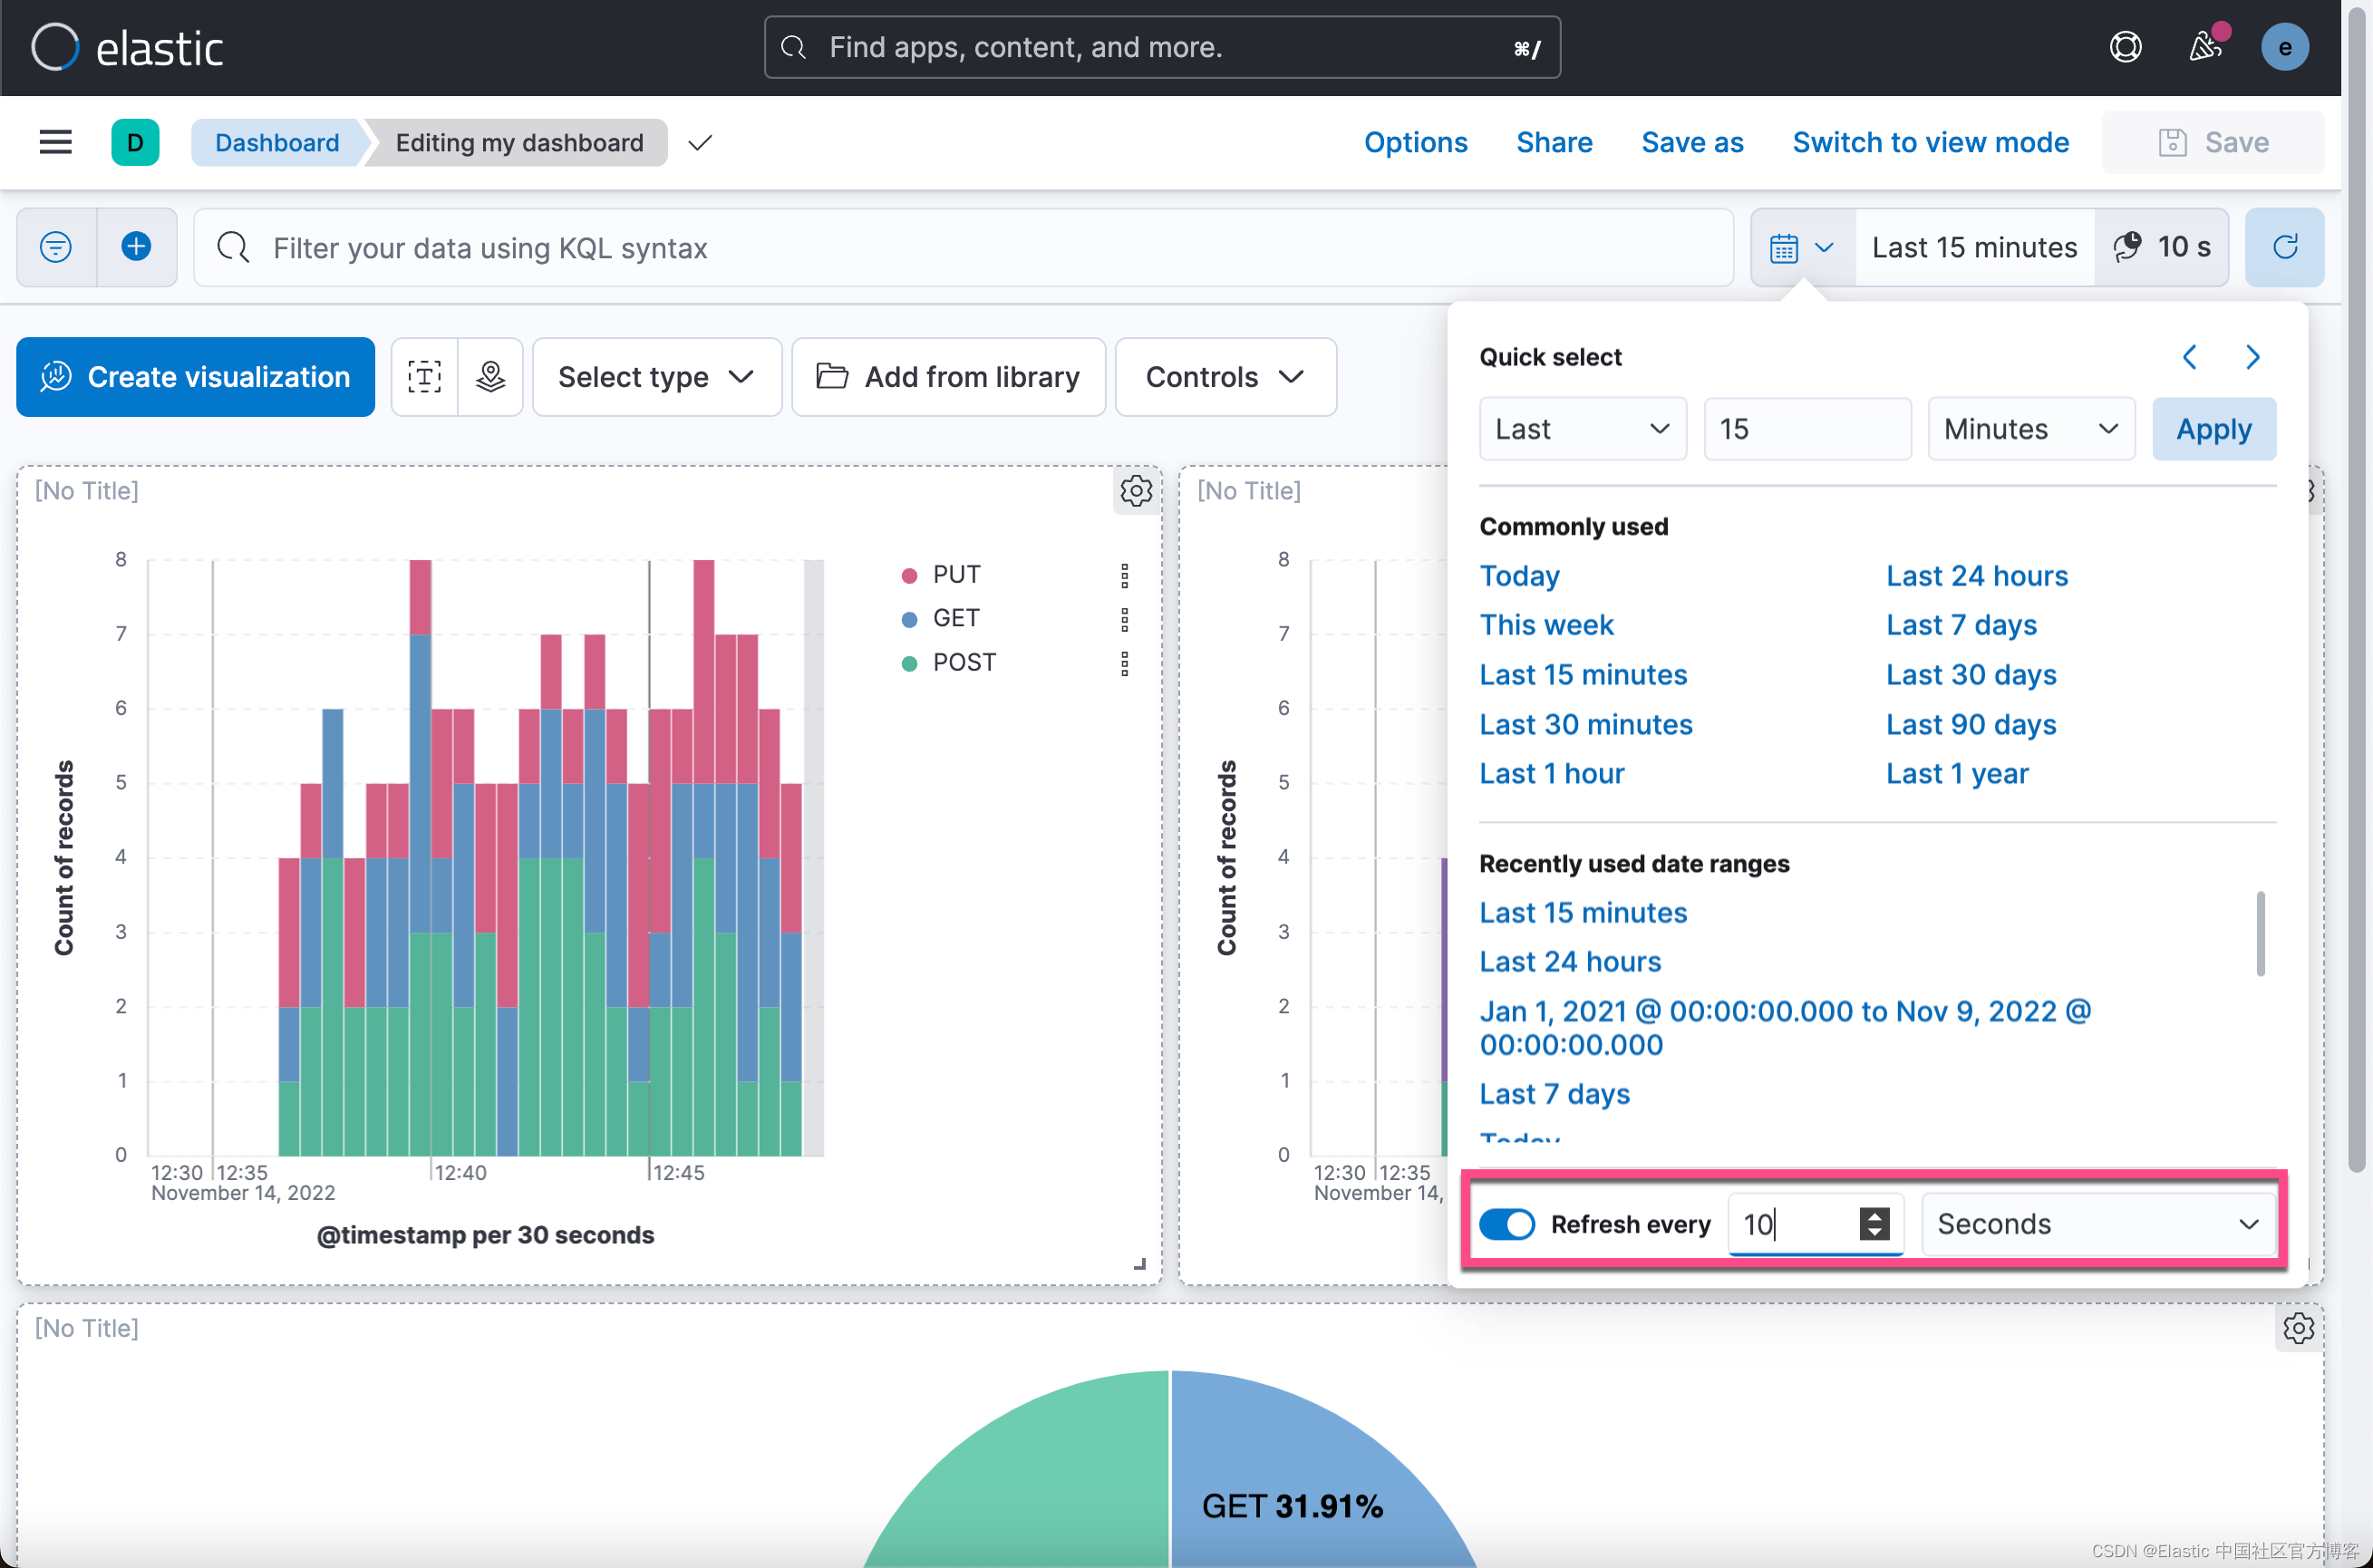Viewport: 2373px width, 1568px height.
Task: Open the PUT legend item options
Action: coord(1124,575)
